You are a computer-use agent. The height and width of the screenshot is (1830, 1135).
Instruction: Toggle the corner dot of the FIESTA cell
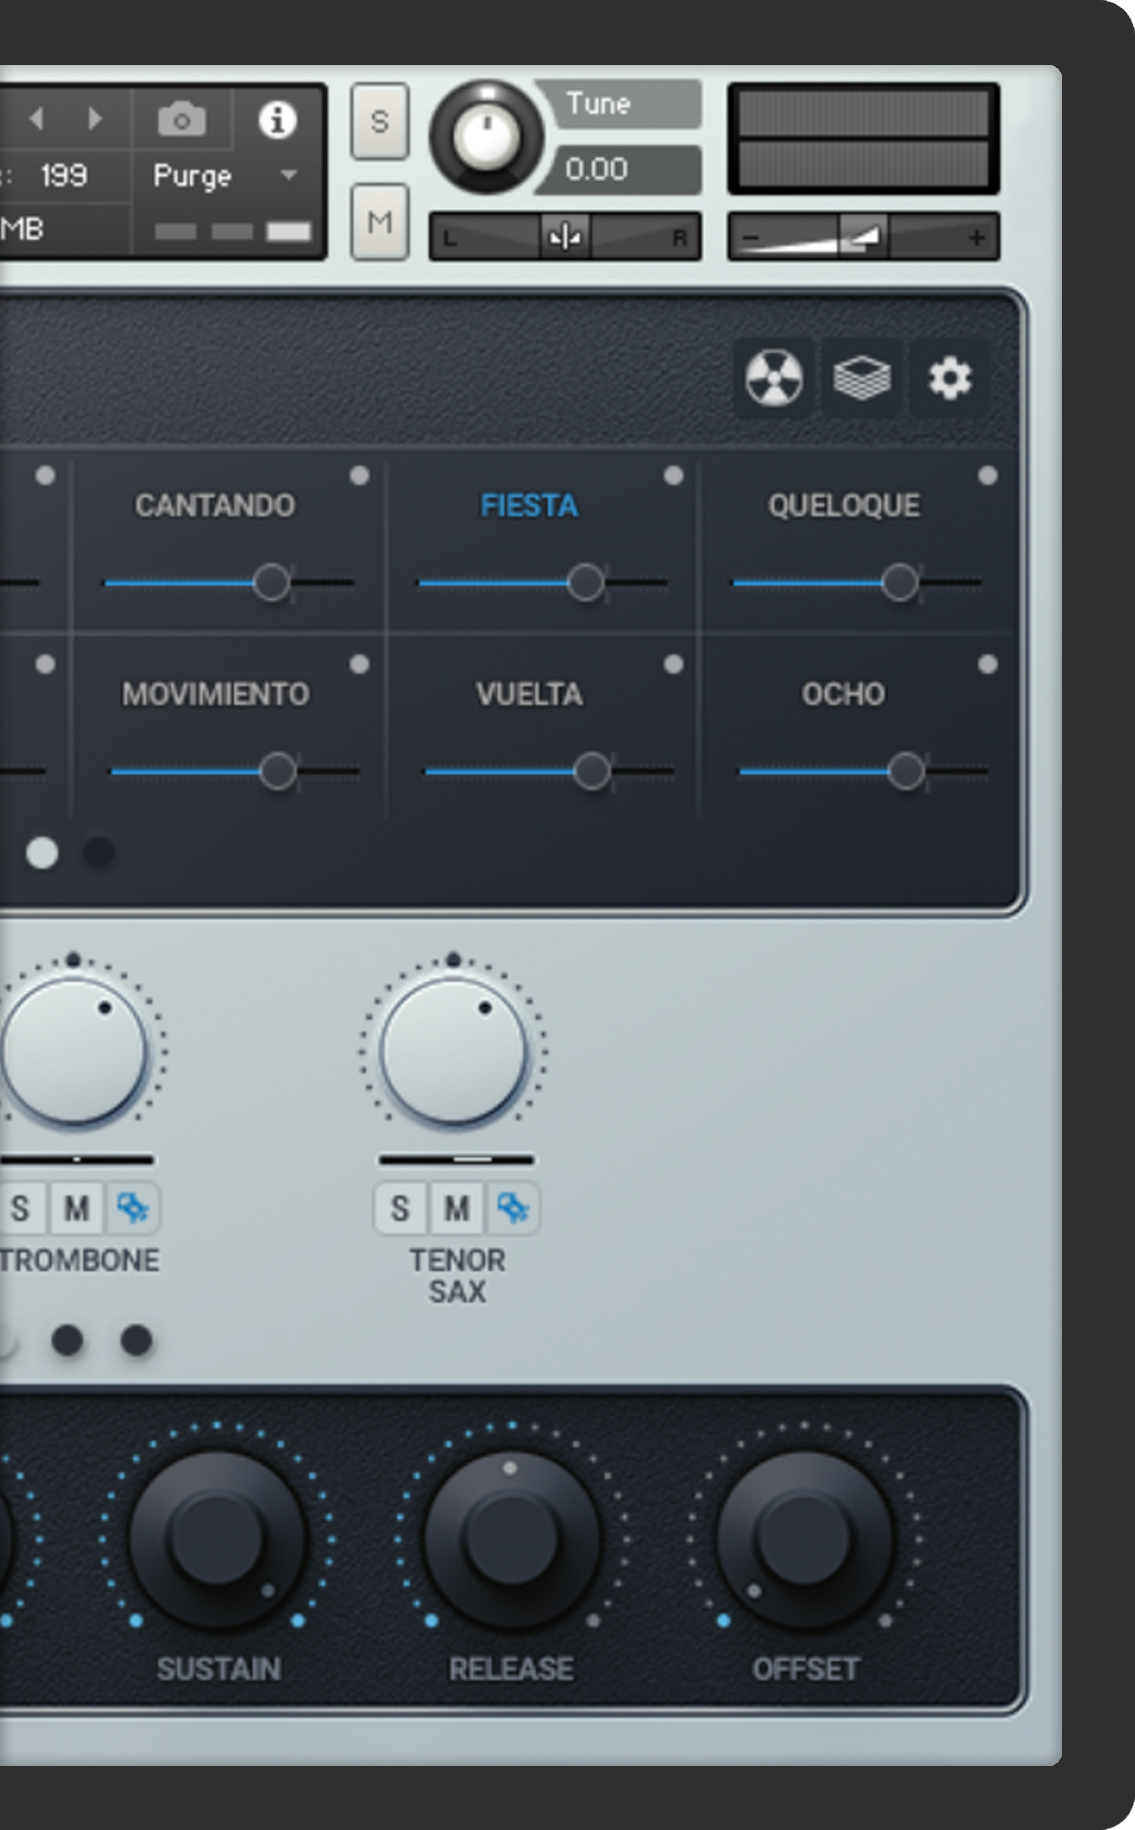coord(674,476)
